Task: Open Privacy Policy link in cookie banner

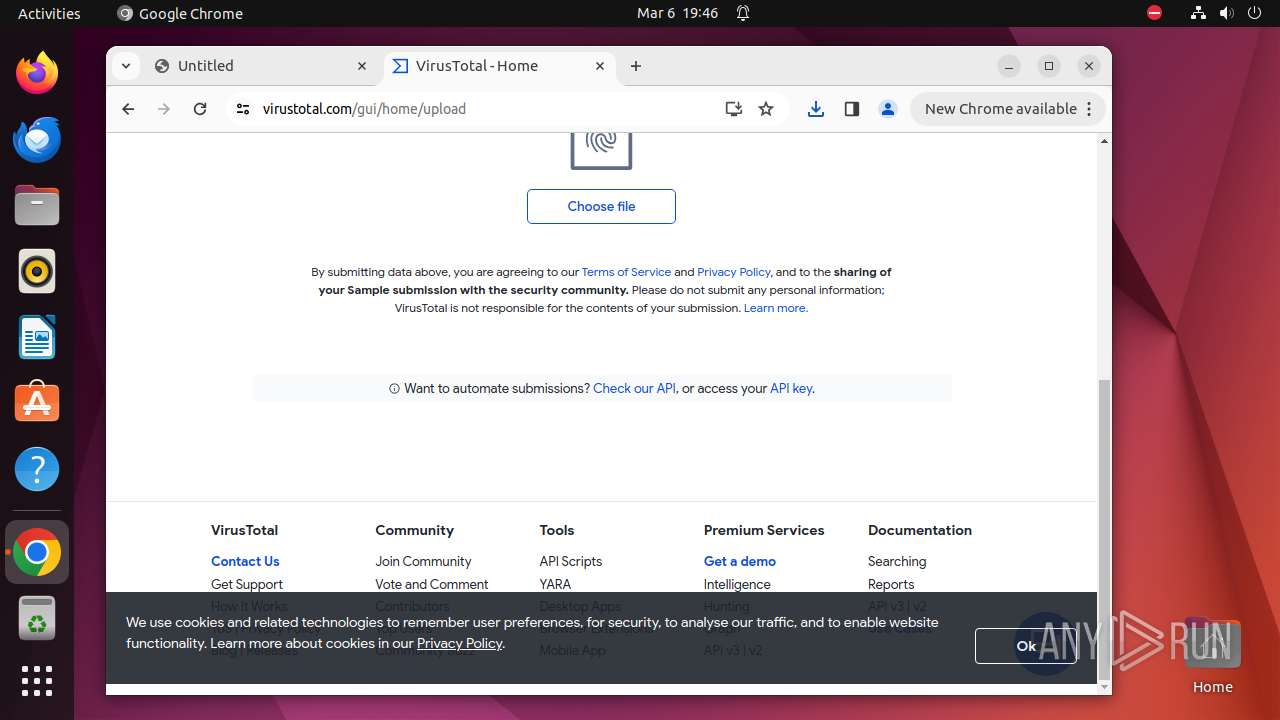Action: pos(460,643)
